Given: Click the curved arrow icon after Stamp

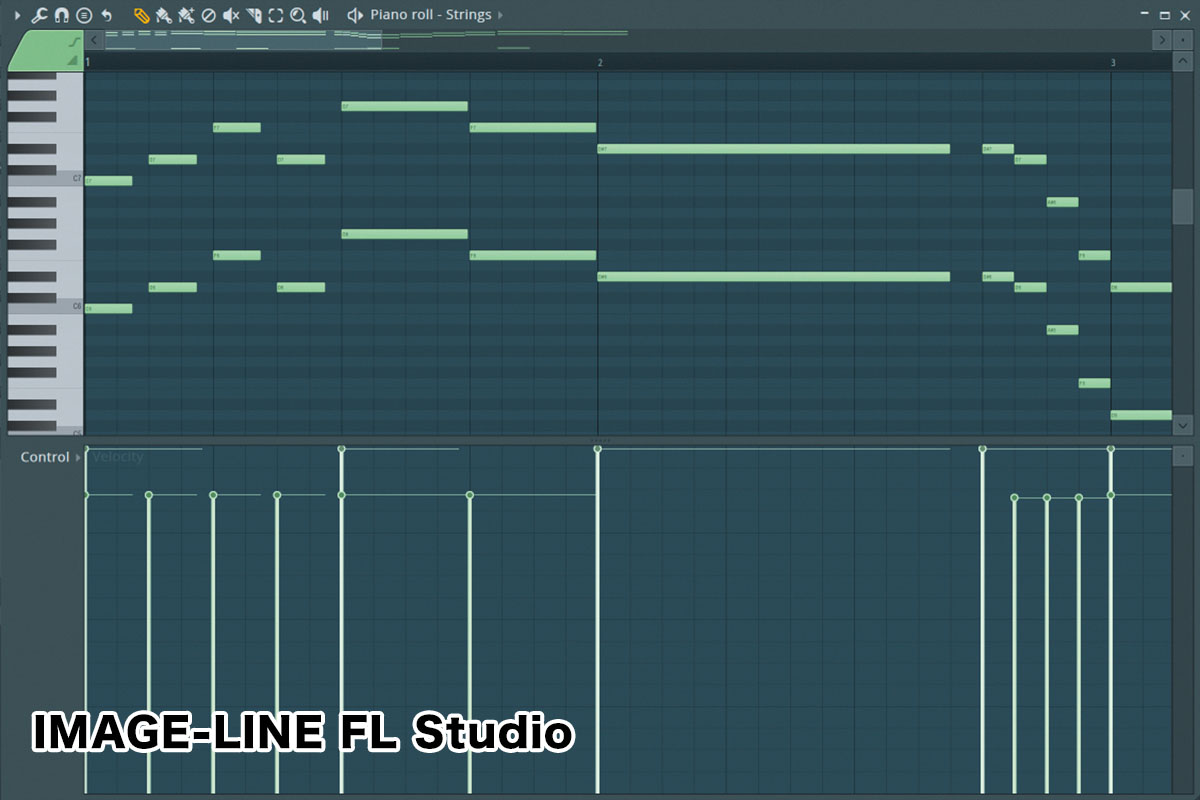Looking at the screenshot, I should pos(107,15).
